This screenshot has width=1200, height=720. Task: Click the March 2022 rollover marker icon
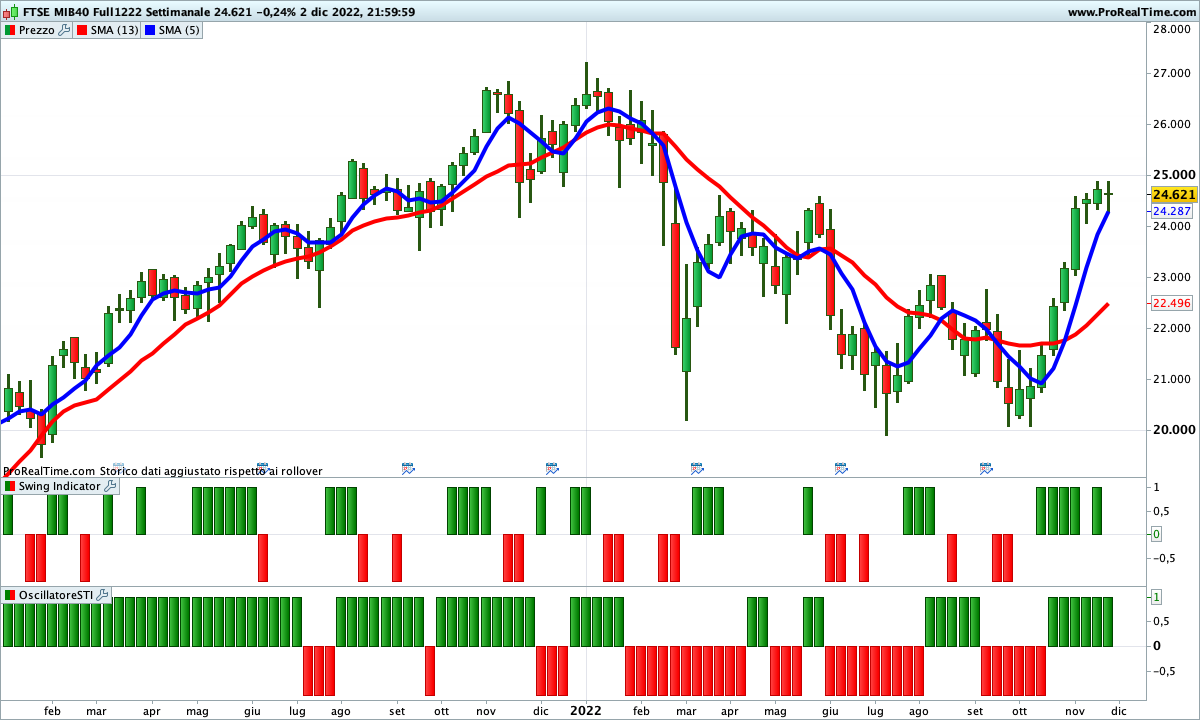(697, 467)
